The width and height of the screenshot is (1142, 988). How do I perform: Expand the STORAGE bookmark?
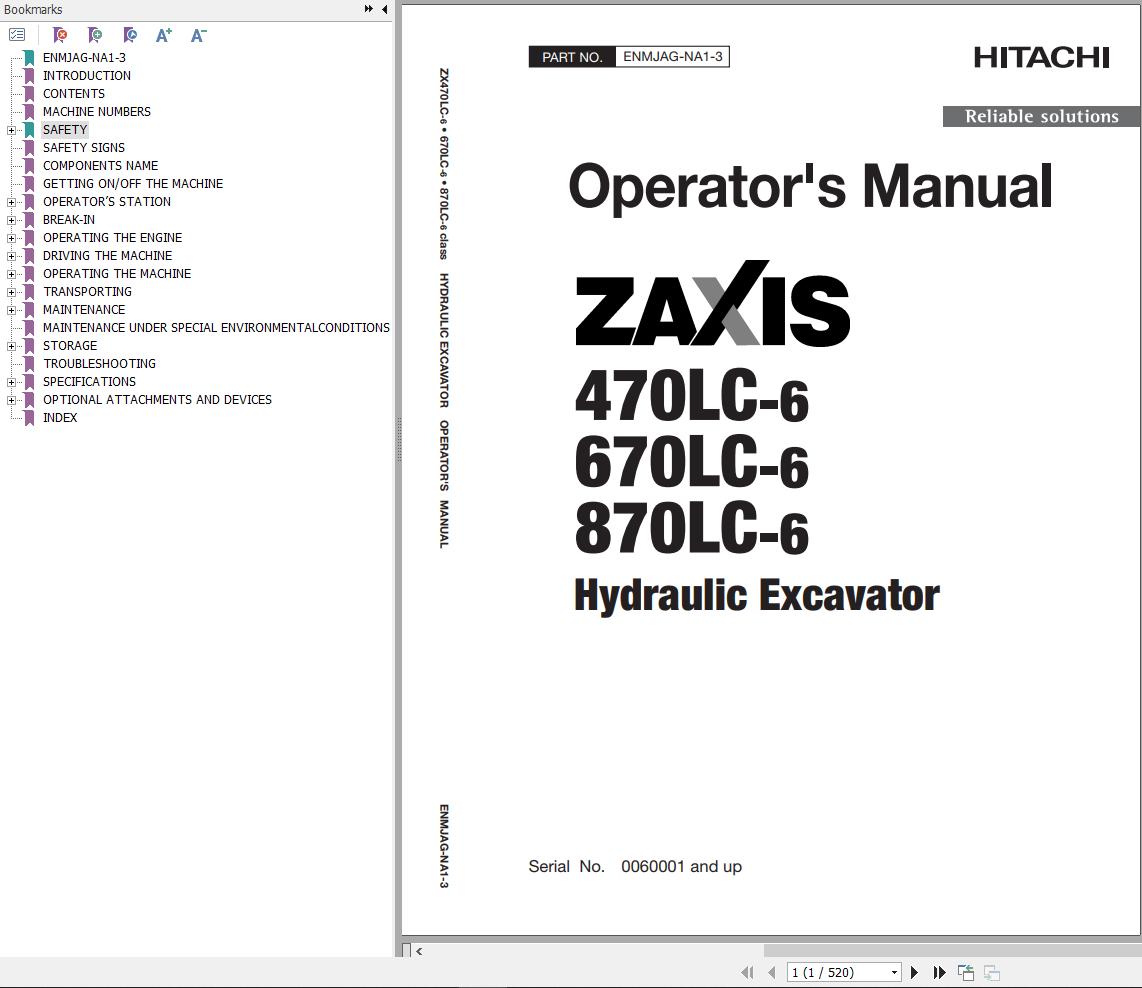pos(11,347)
